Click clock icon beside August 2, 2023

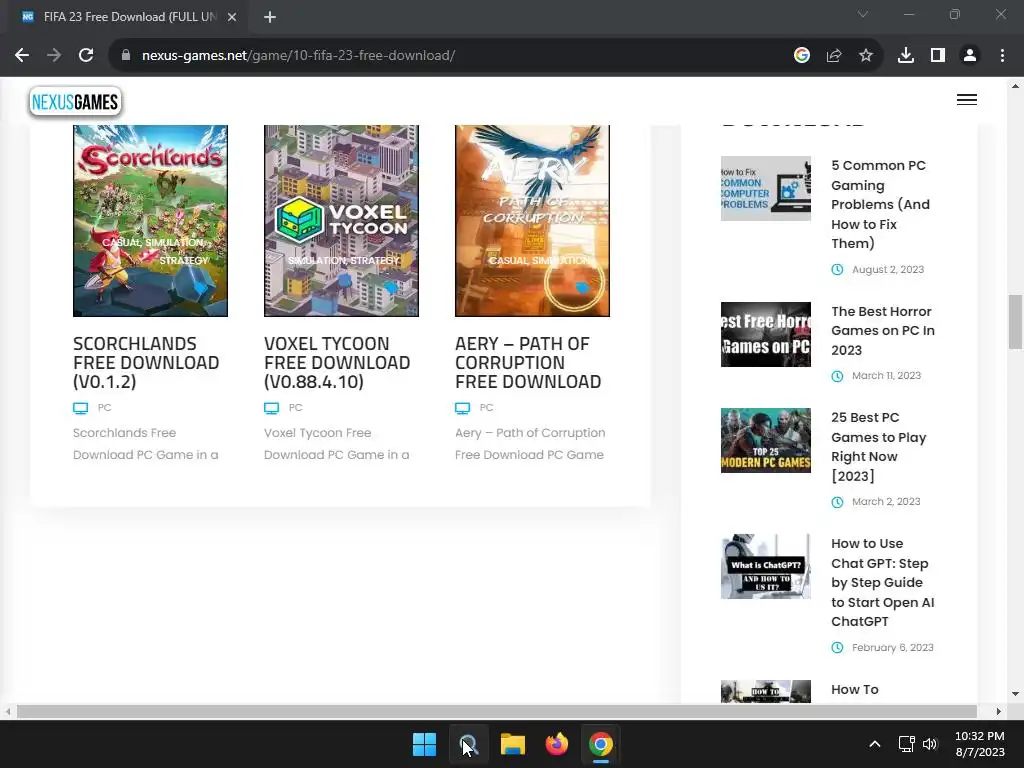(837, 270)
